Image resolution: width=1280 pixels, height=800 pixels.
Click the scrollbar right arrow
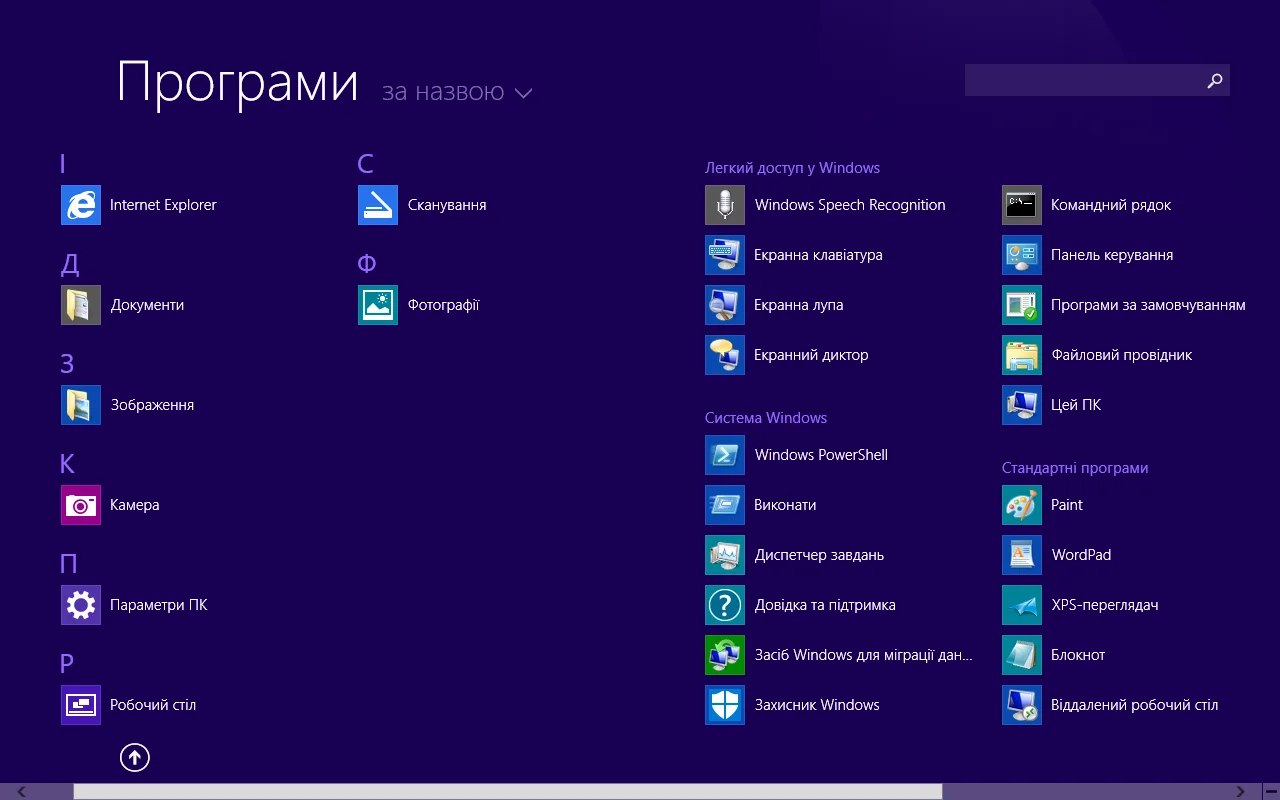[1240, 792]
